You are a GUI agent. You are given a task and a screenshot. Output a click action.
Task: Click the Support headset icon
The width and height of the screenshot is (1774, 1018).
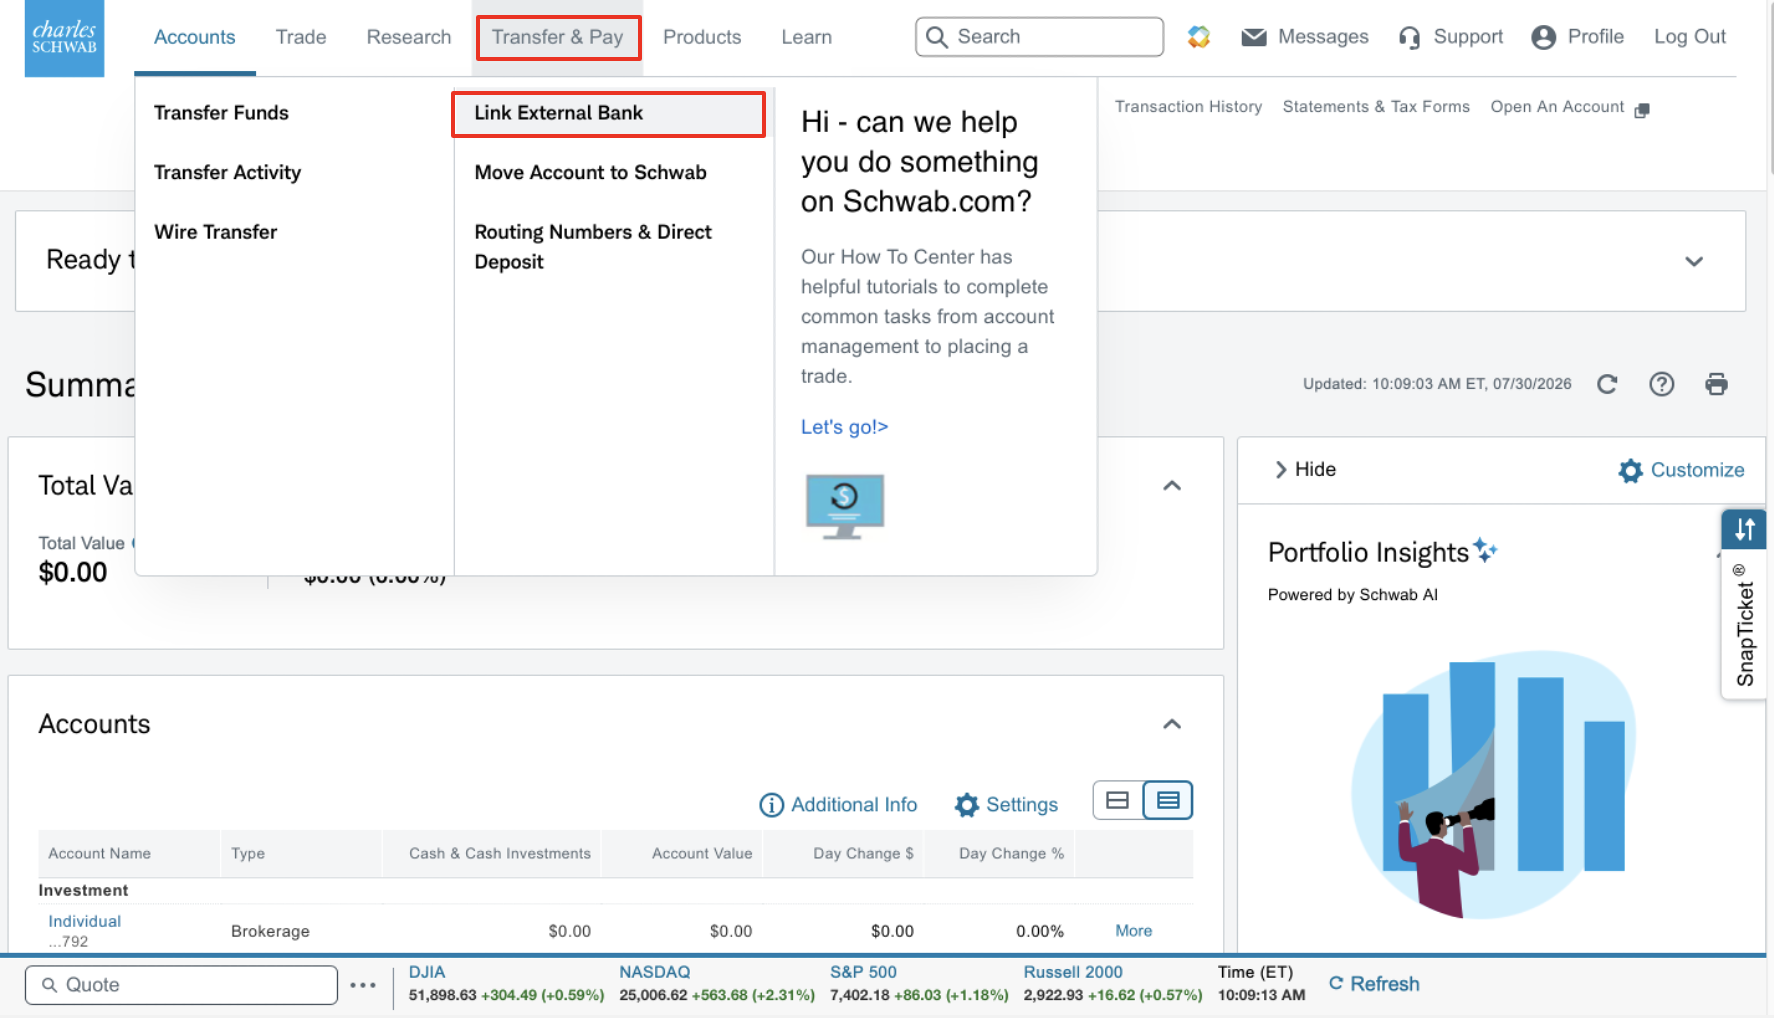1409,38
